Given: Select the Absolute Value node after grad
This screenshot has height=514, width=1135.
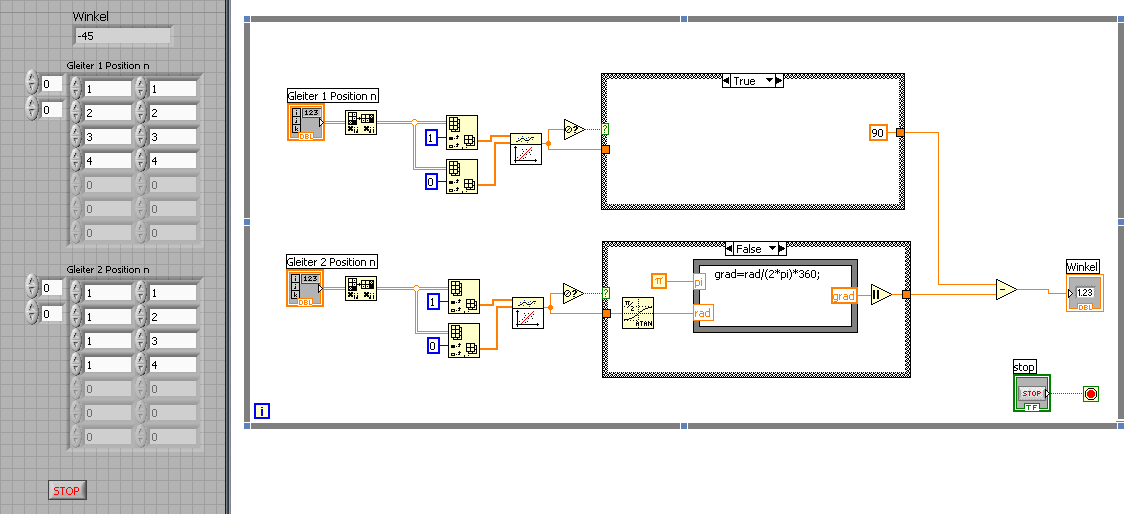Looking at the screenshot, I should (880, 295).
